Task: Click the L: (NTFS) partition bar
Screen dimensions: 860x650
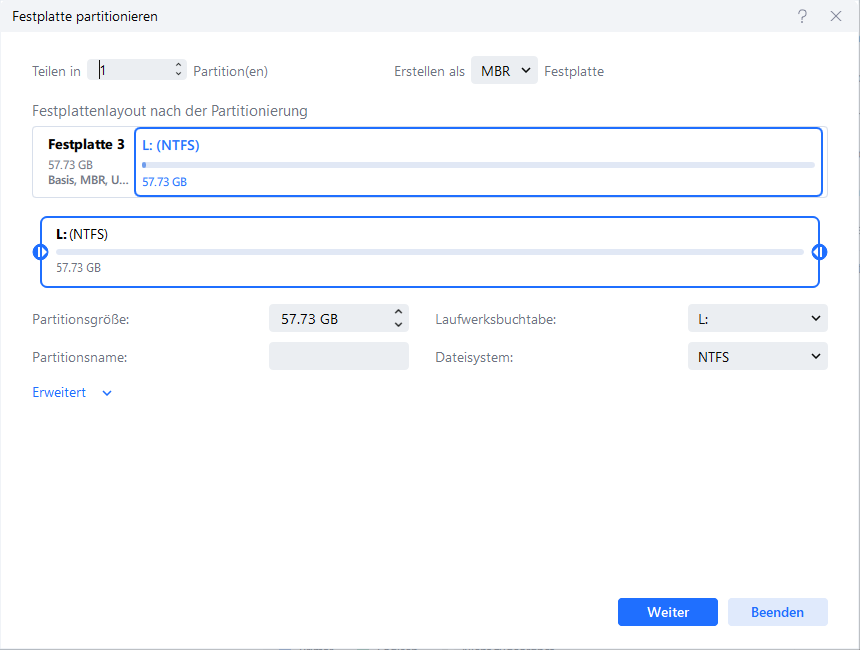Action: (x=430, y=252)
